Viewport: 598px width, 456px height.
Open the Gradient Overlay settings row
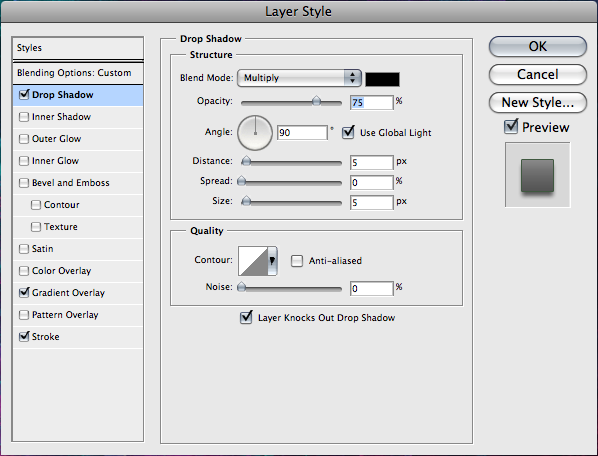[x=78, y=293]
